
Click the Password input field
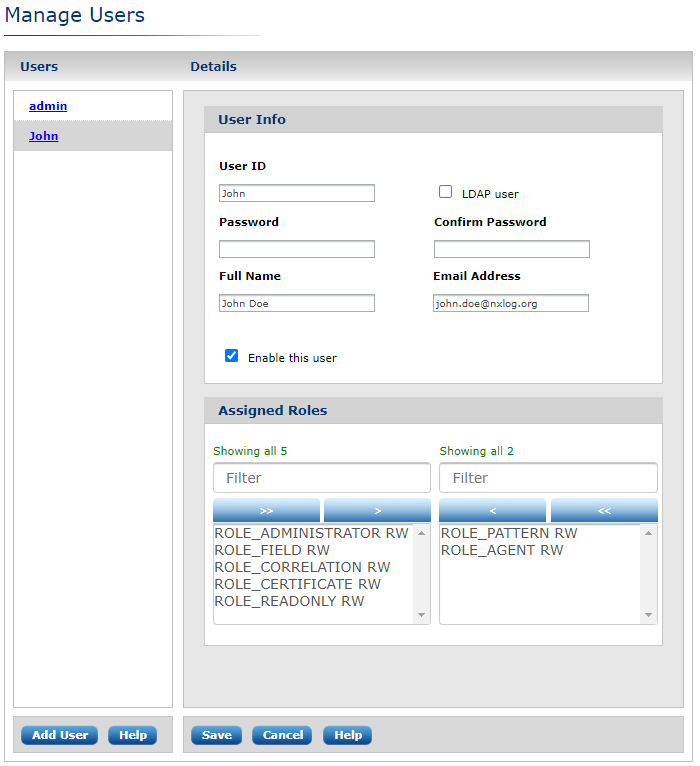coord(297,249)
